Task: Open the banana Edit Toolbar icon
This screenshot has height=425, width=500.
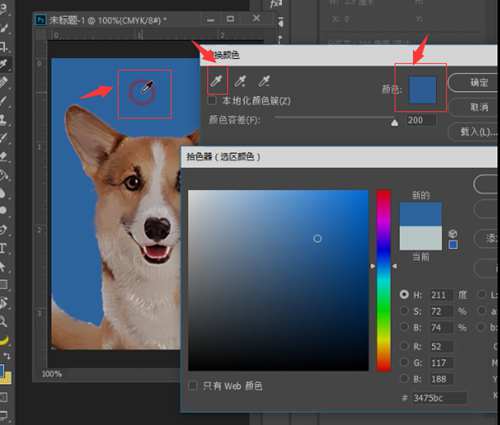Action: pos(3,340)
